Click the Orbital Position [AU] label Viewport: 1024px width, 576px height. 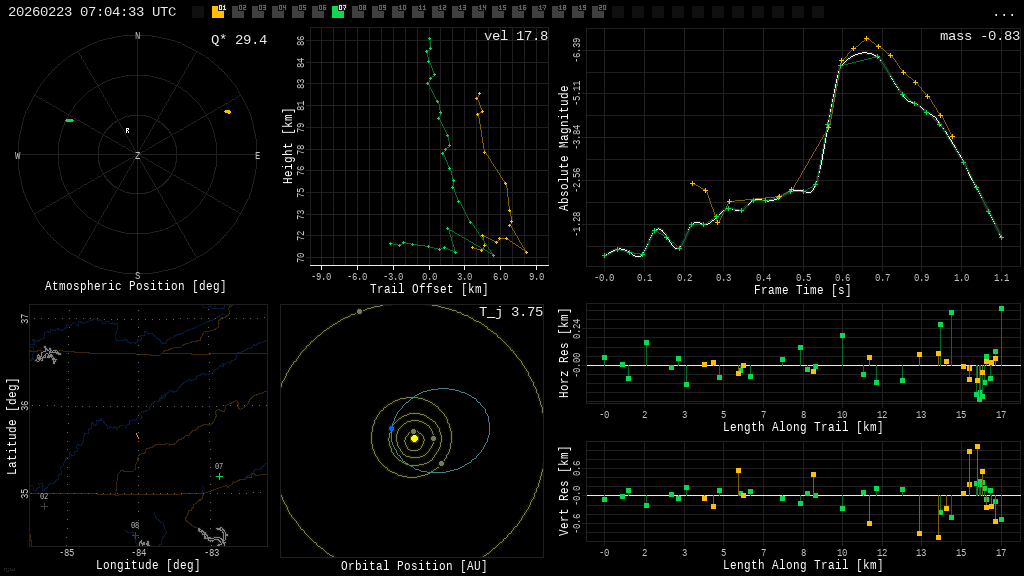pyautogui.click(x=414, y=566)
